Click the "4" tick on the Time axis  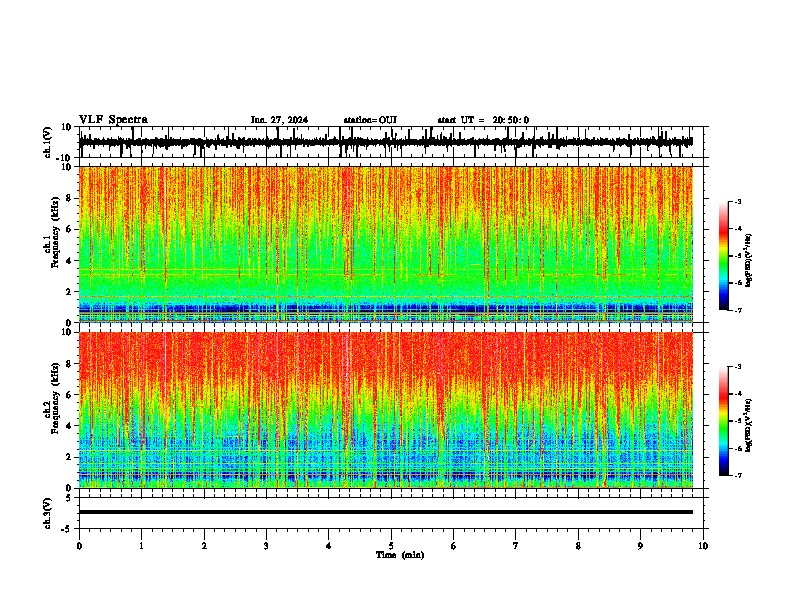[x=329, y=546]
